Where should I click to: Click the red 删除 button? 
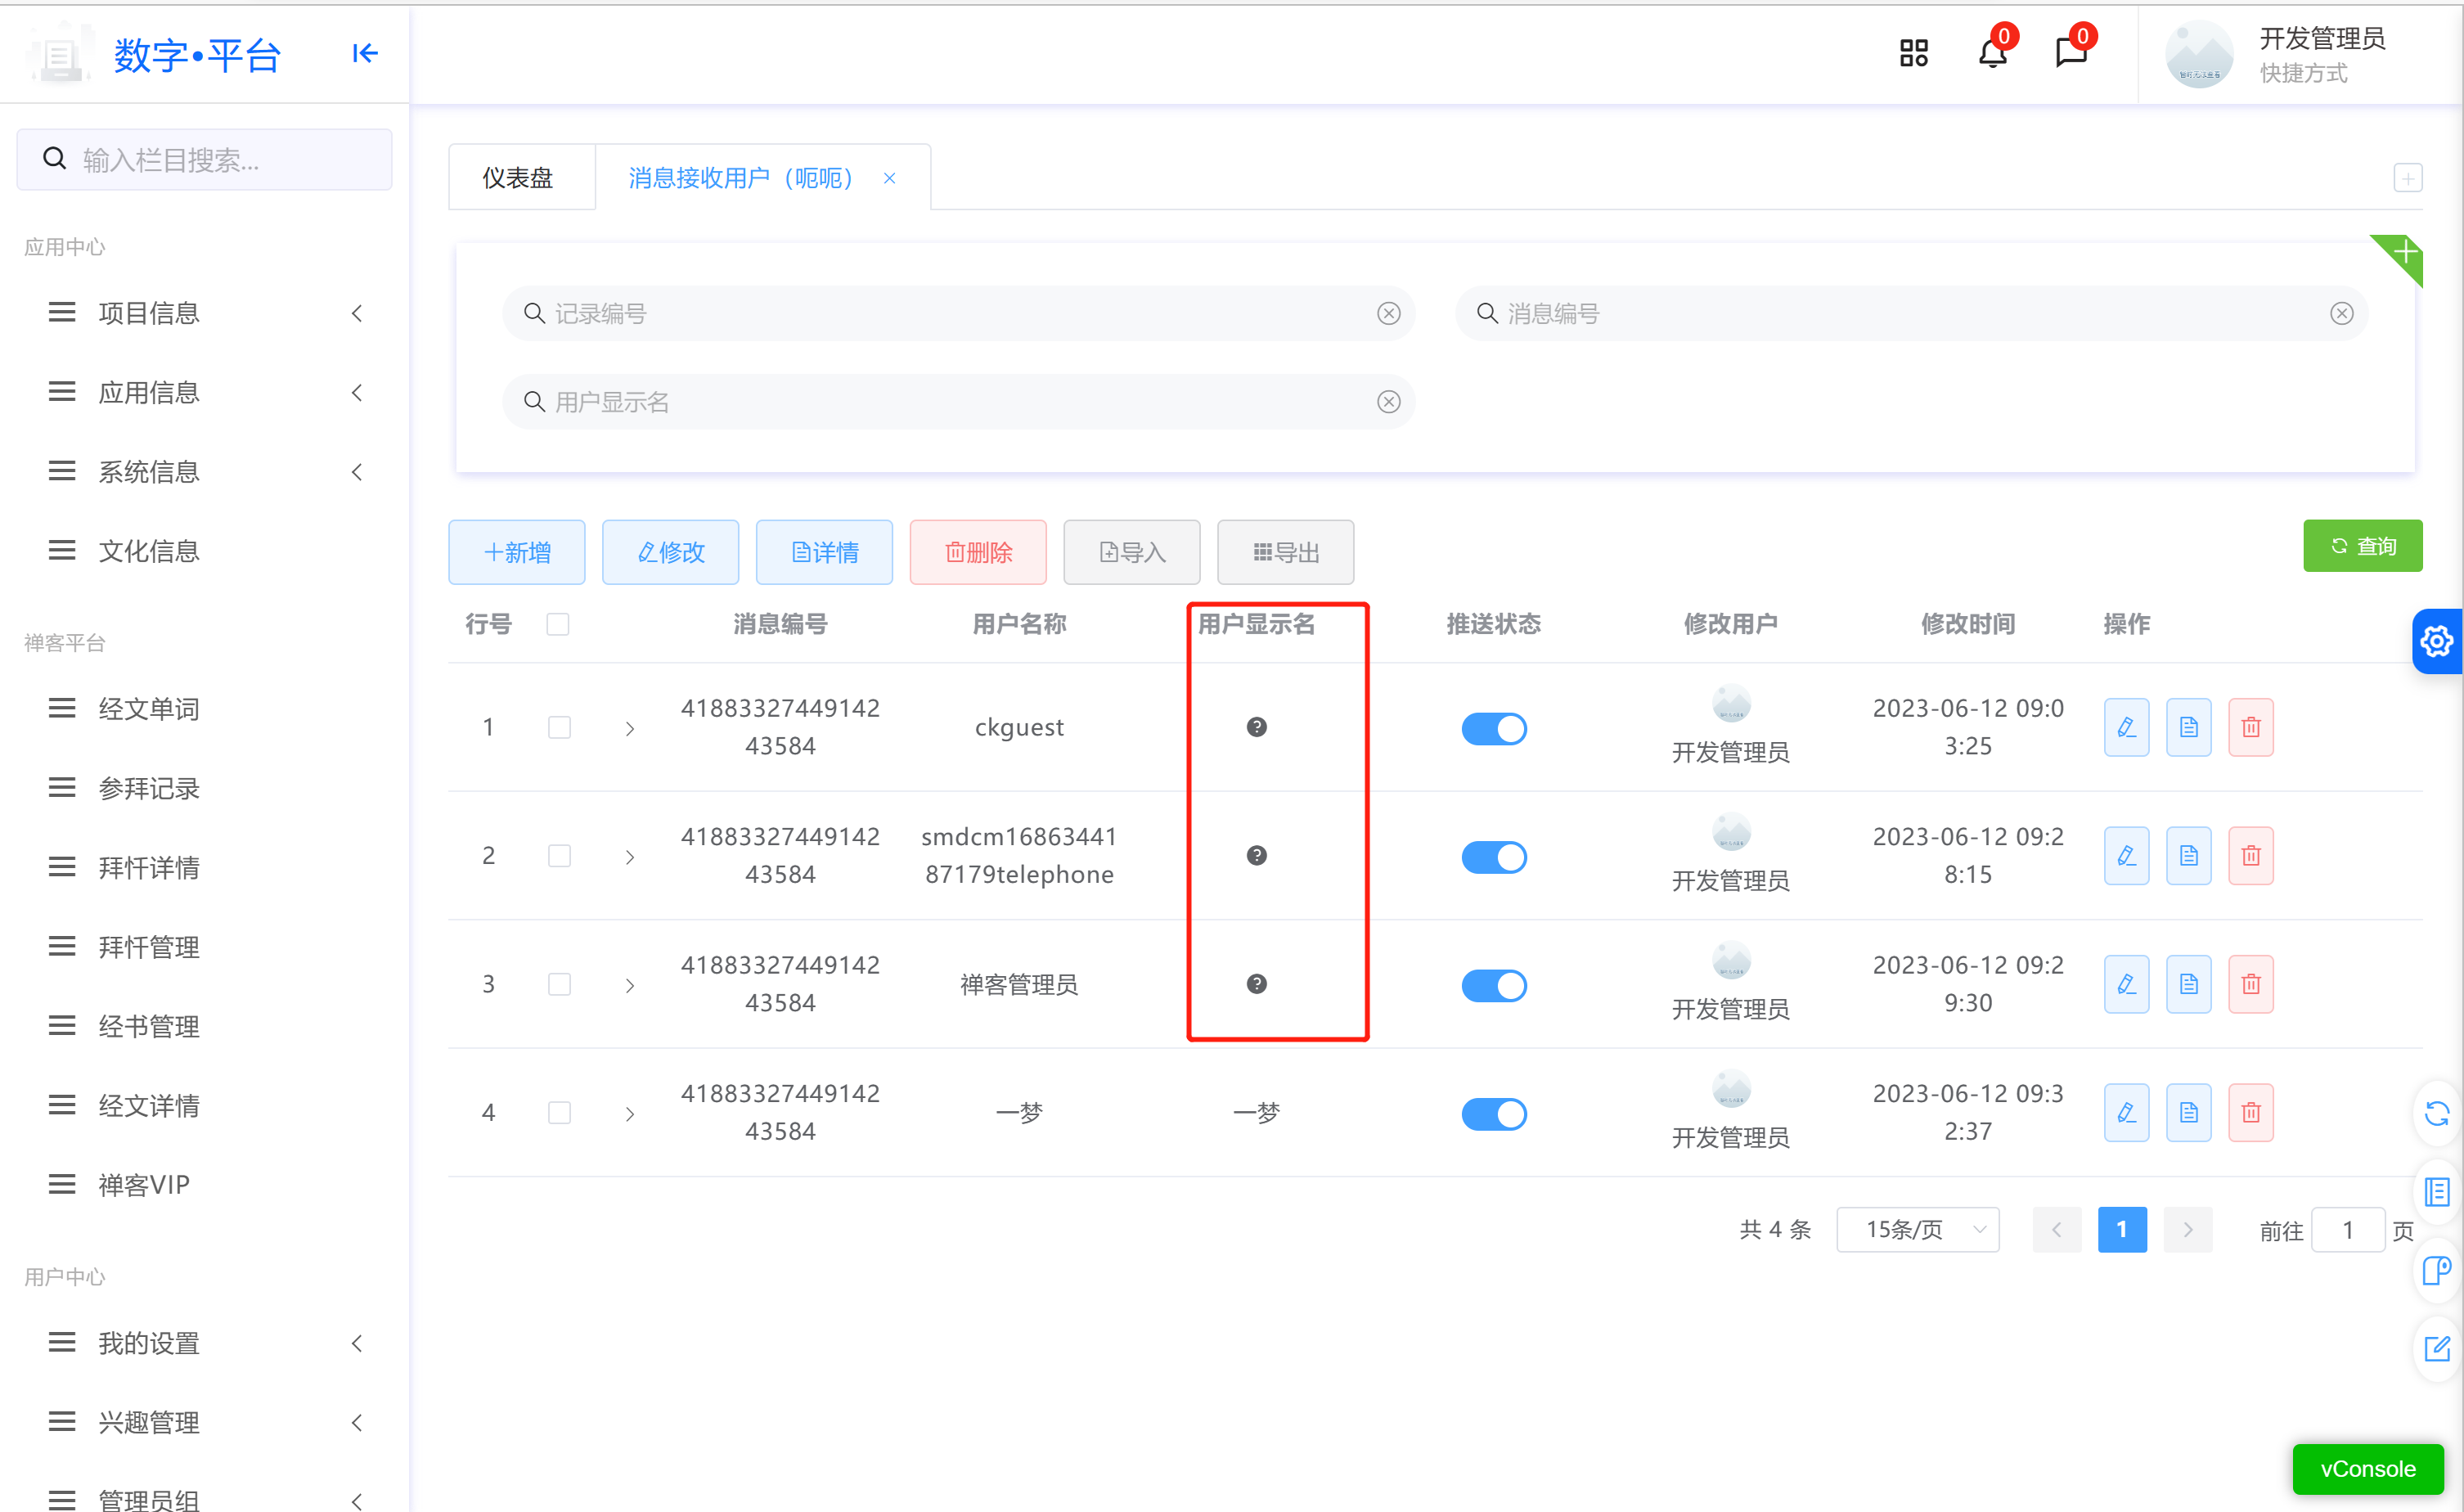[x=978, y=552]
